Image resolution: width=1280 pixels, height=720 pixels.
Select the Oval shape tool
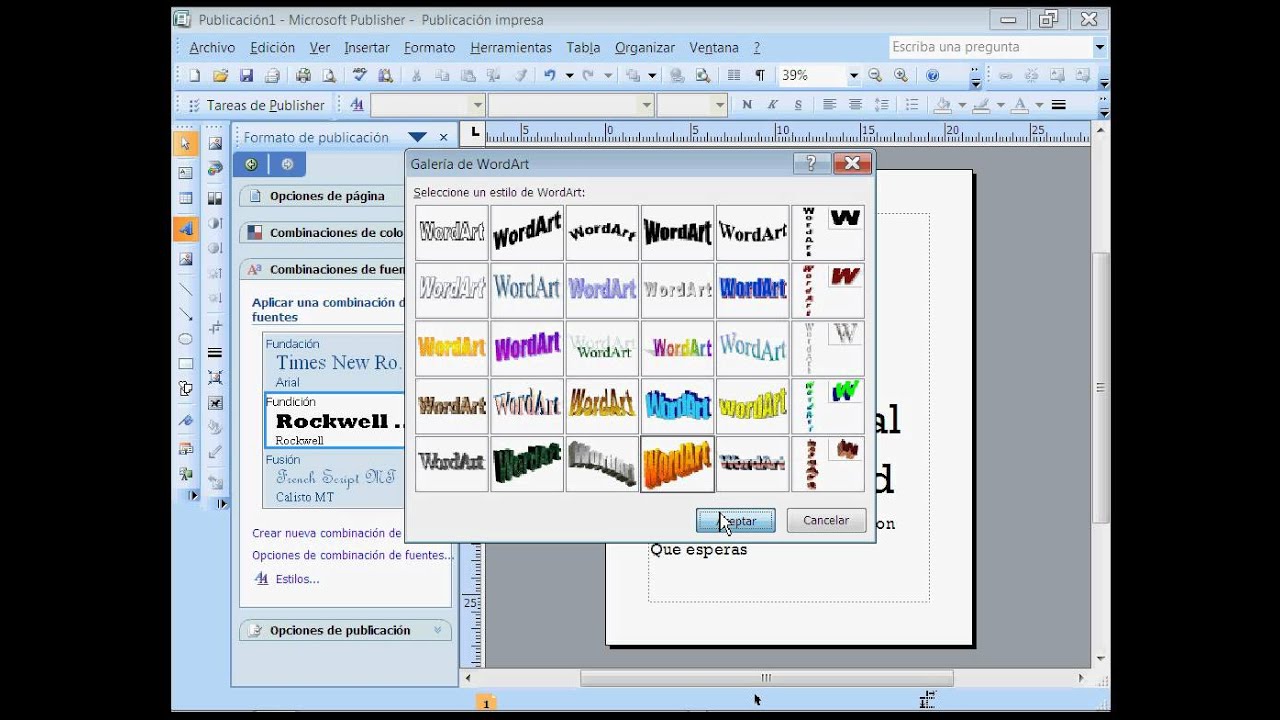(x=185, y=339)
